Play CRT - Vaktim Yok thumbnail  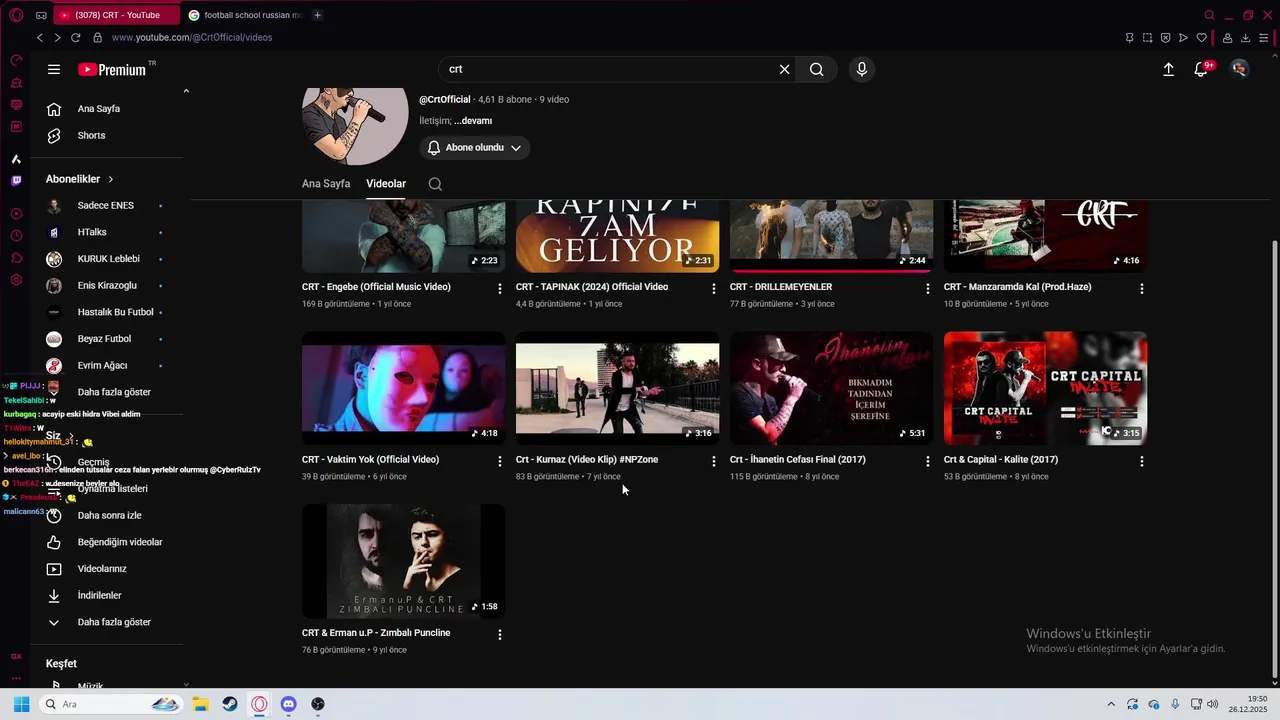[x=403, y=388]
